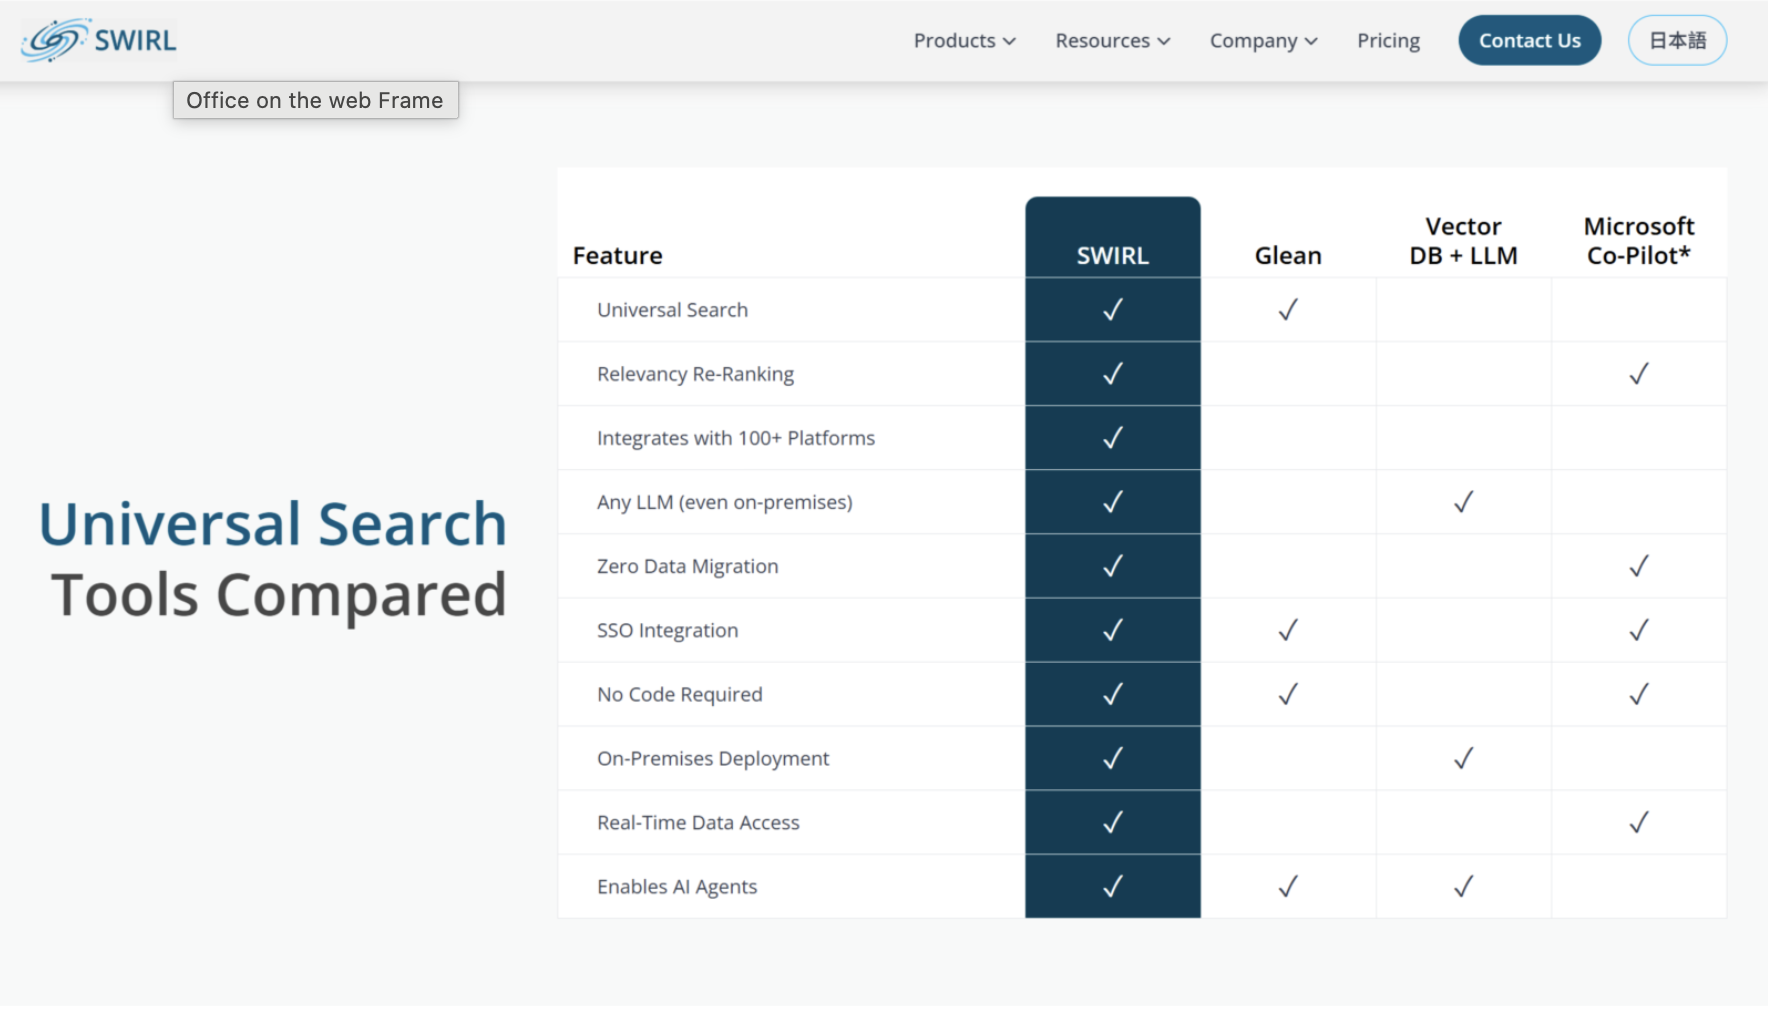This screenshot has height=1010, width=1768.
Task: Go to the Pricing page
Action: pos(1388,41)
